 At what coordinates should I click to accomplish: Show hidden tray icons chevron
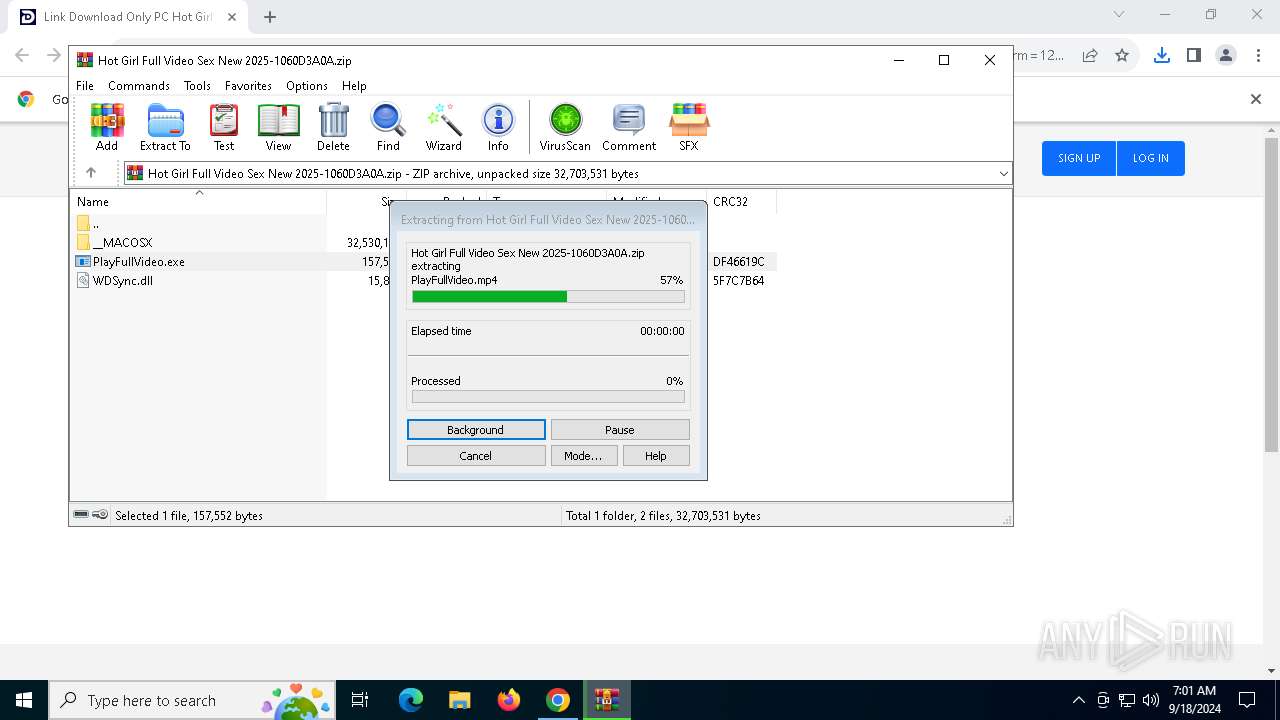(x=1078, y=700)
